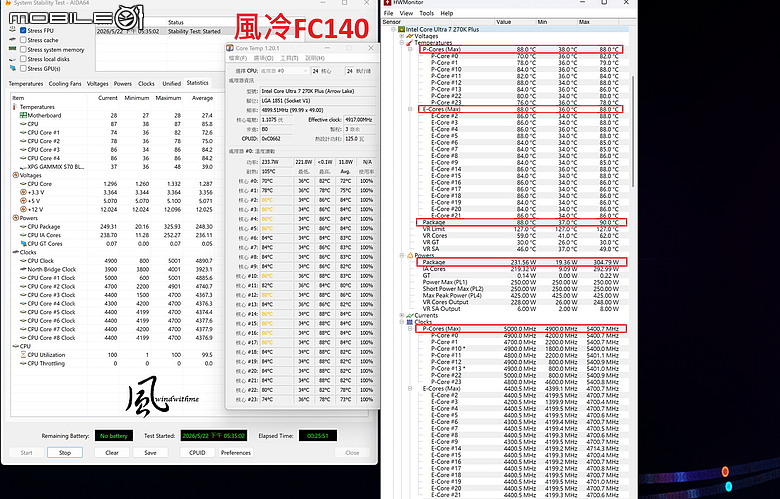Collapse the E-Cores (Max) temperature group
Image resolution: width=780 pixels, height=499 pixels.
point(410,109)
